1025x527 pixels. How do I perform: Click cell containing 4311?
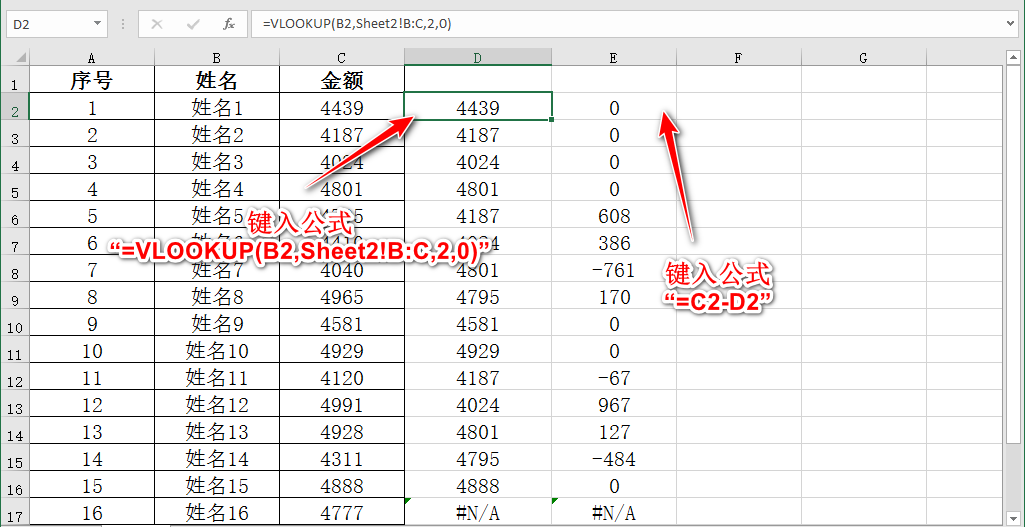[x=342, y=460]
